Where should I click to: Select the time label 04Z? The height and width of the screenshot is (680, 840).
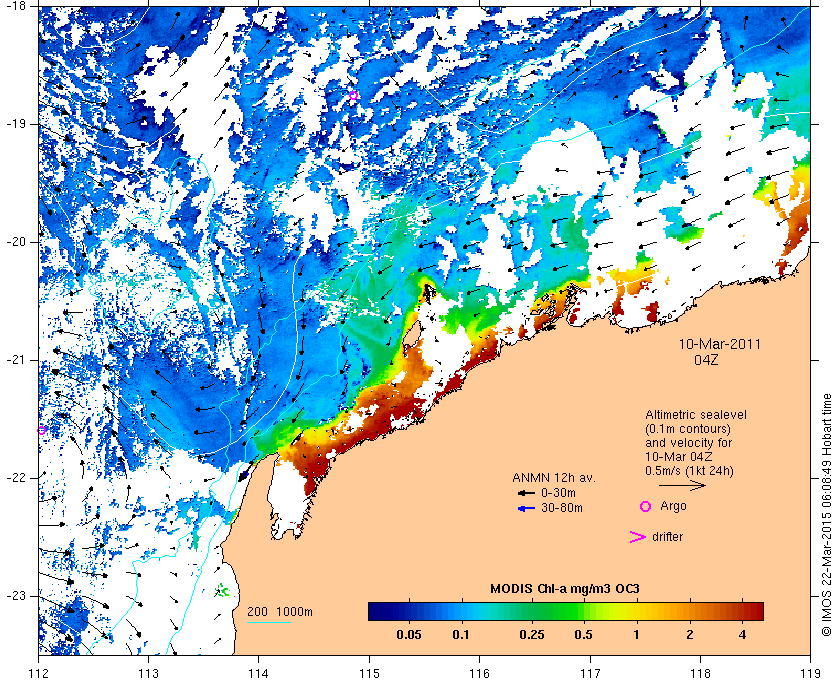(706, 360)
